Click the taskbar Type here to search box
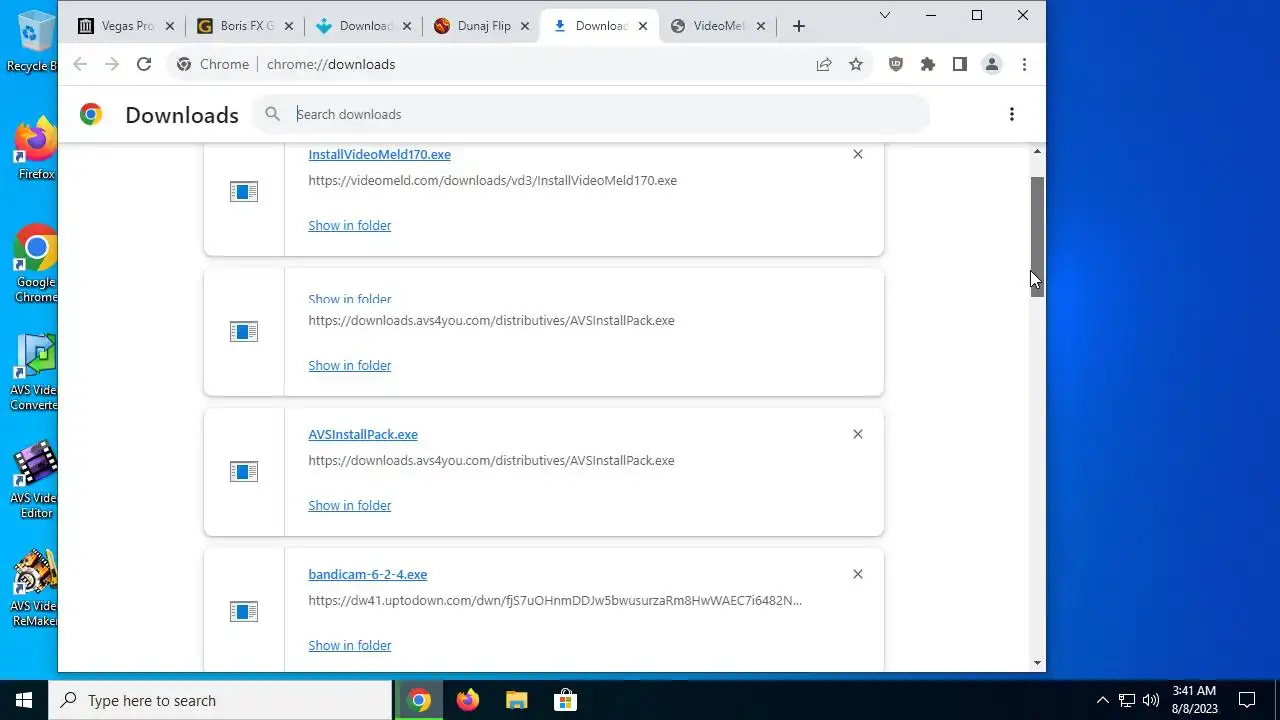The width and height of the screenshot is (1280, 720). 220,700
